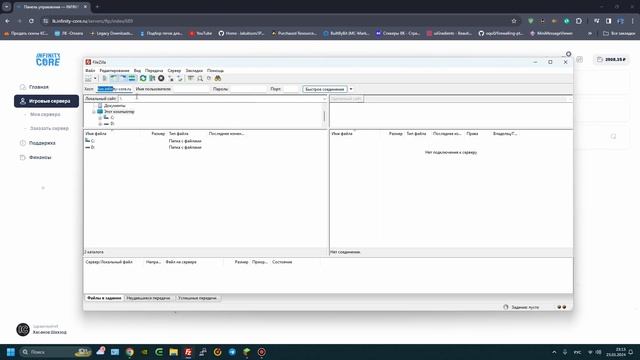The width and height of the screenshot is (640, 360).
Task: Bookmark this page with the star icon
Action: coord(514,21)
